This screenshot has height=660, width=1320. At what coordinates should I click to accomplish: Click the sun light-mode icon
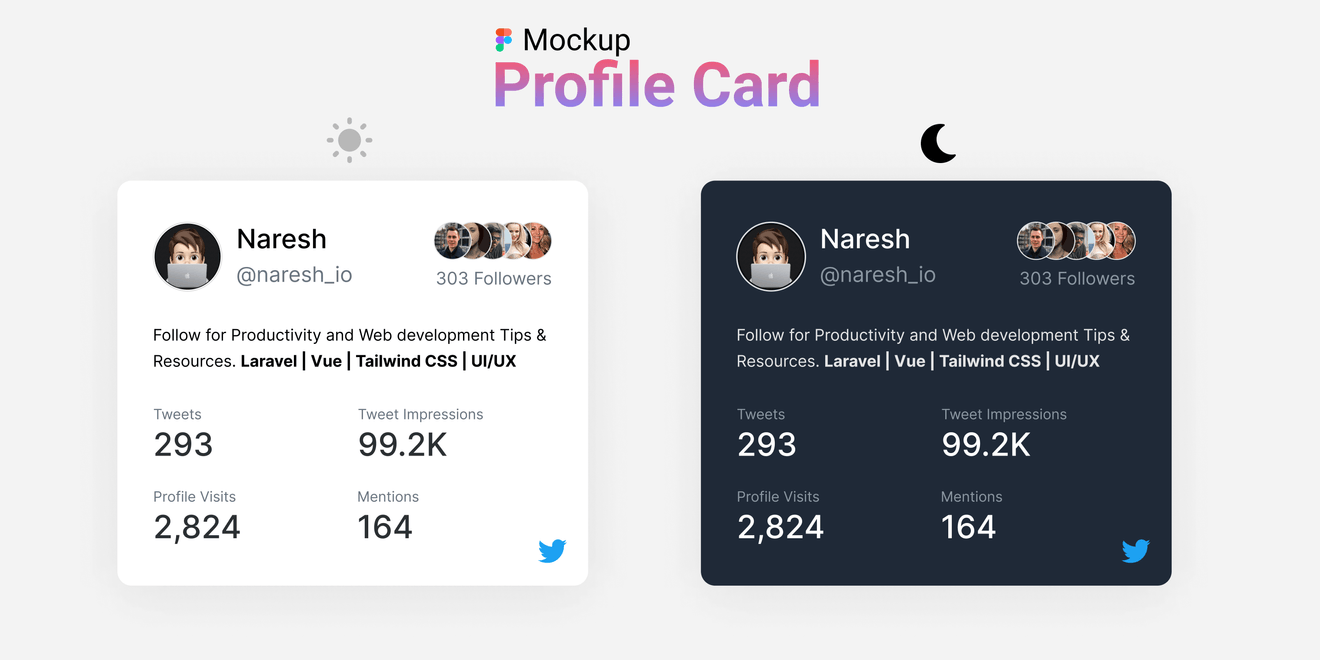point(349,141)
